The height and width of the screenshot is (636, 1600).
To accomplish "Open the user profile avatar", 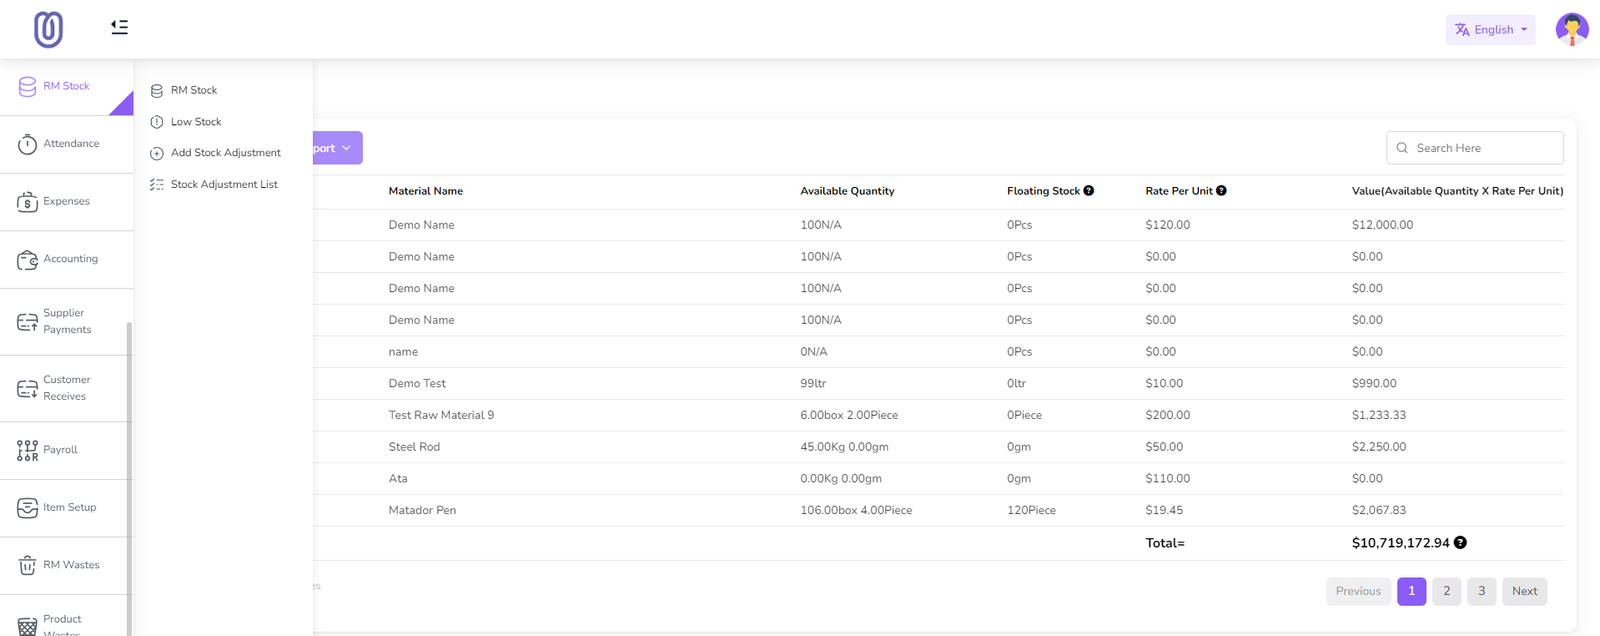I will [x=1571, y=29].
